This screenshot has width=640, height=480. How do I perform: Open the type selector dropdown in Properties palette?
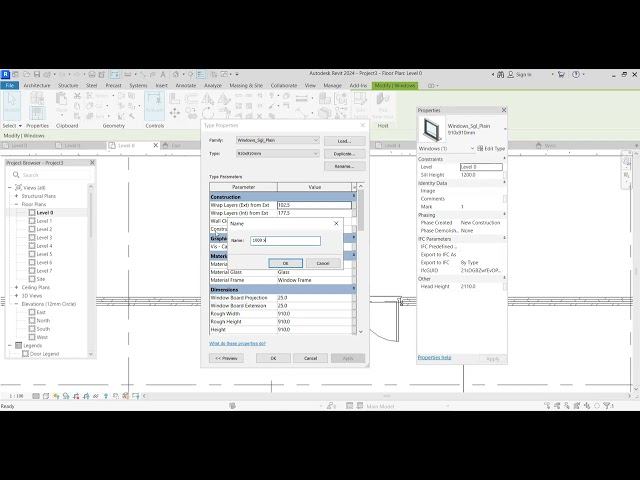pyautogui.click(x=505, y=129)
